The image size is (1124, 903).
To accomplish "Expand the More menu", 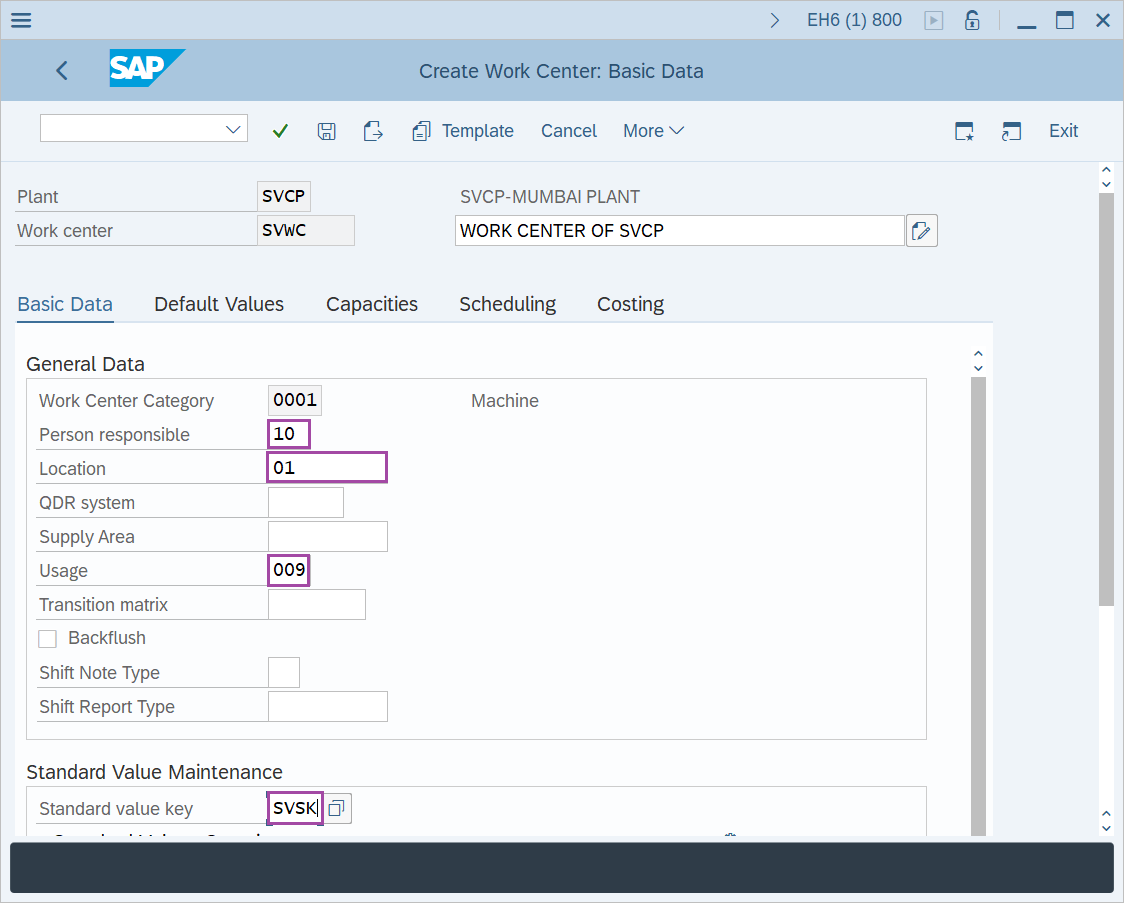I will click(653, 131).
